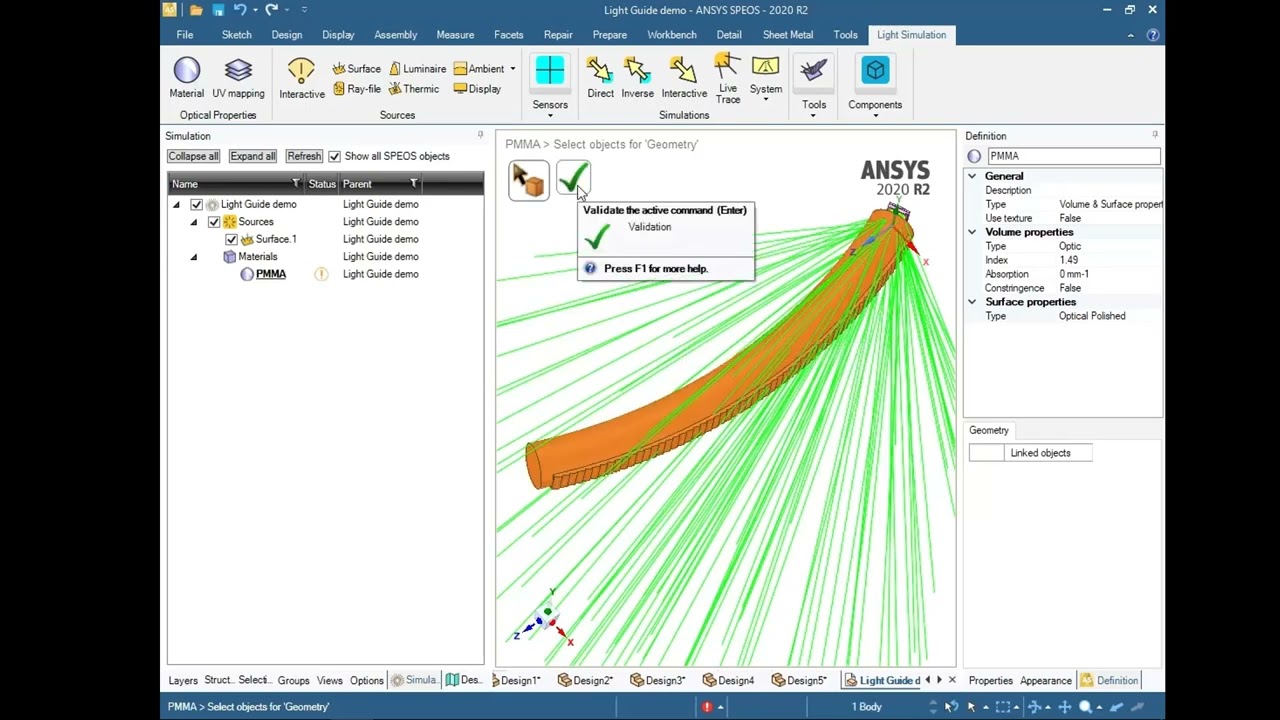Click the Validate green checkmark in viewport
Image resolution: width=1280 pixels, height=720 pixels.
tap(573, 180)
